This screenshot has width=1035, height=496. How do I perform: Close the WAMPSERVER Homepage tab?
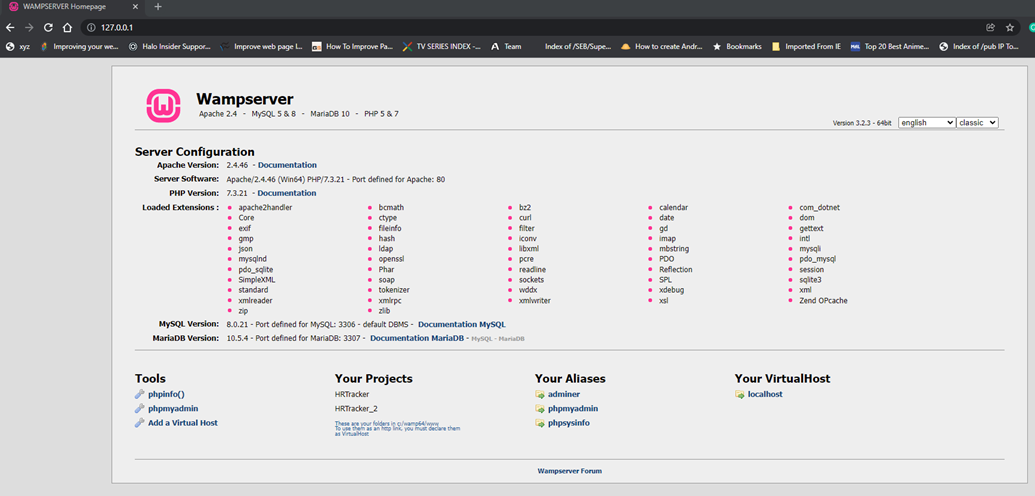pyautogui.click(x=135, y=7)
